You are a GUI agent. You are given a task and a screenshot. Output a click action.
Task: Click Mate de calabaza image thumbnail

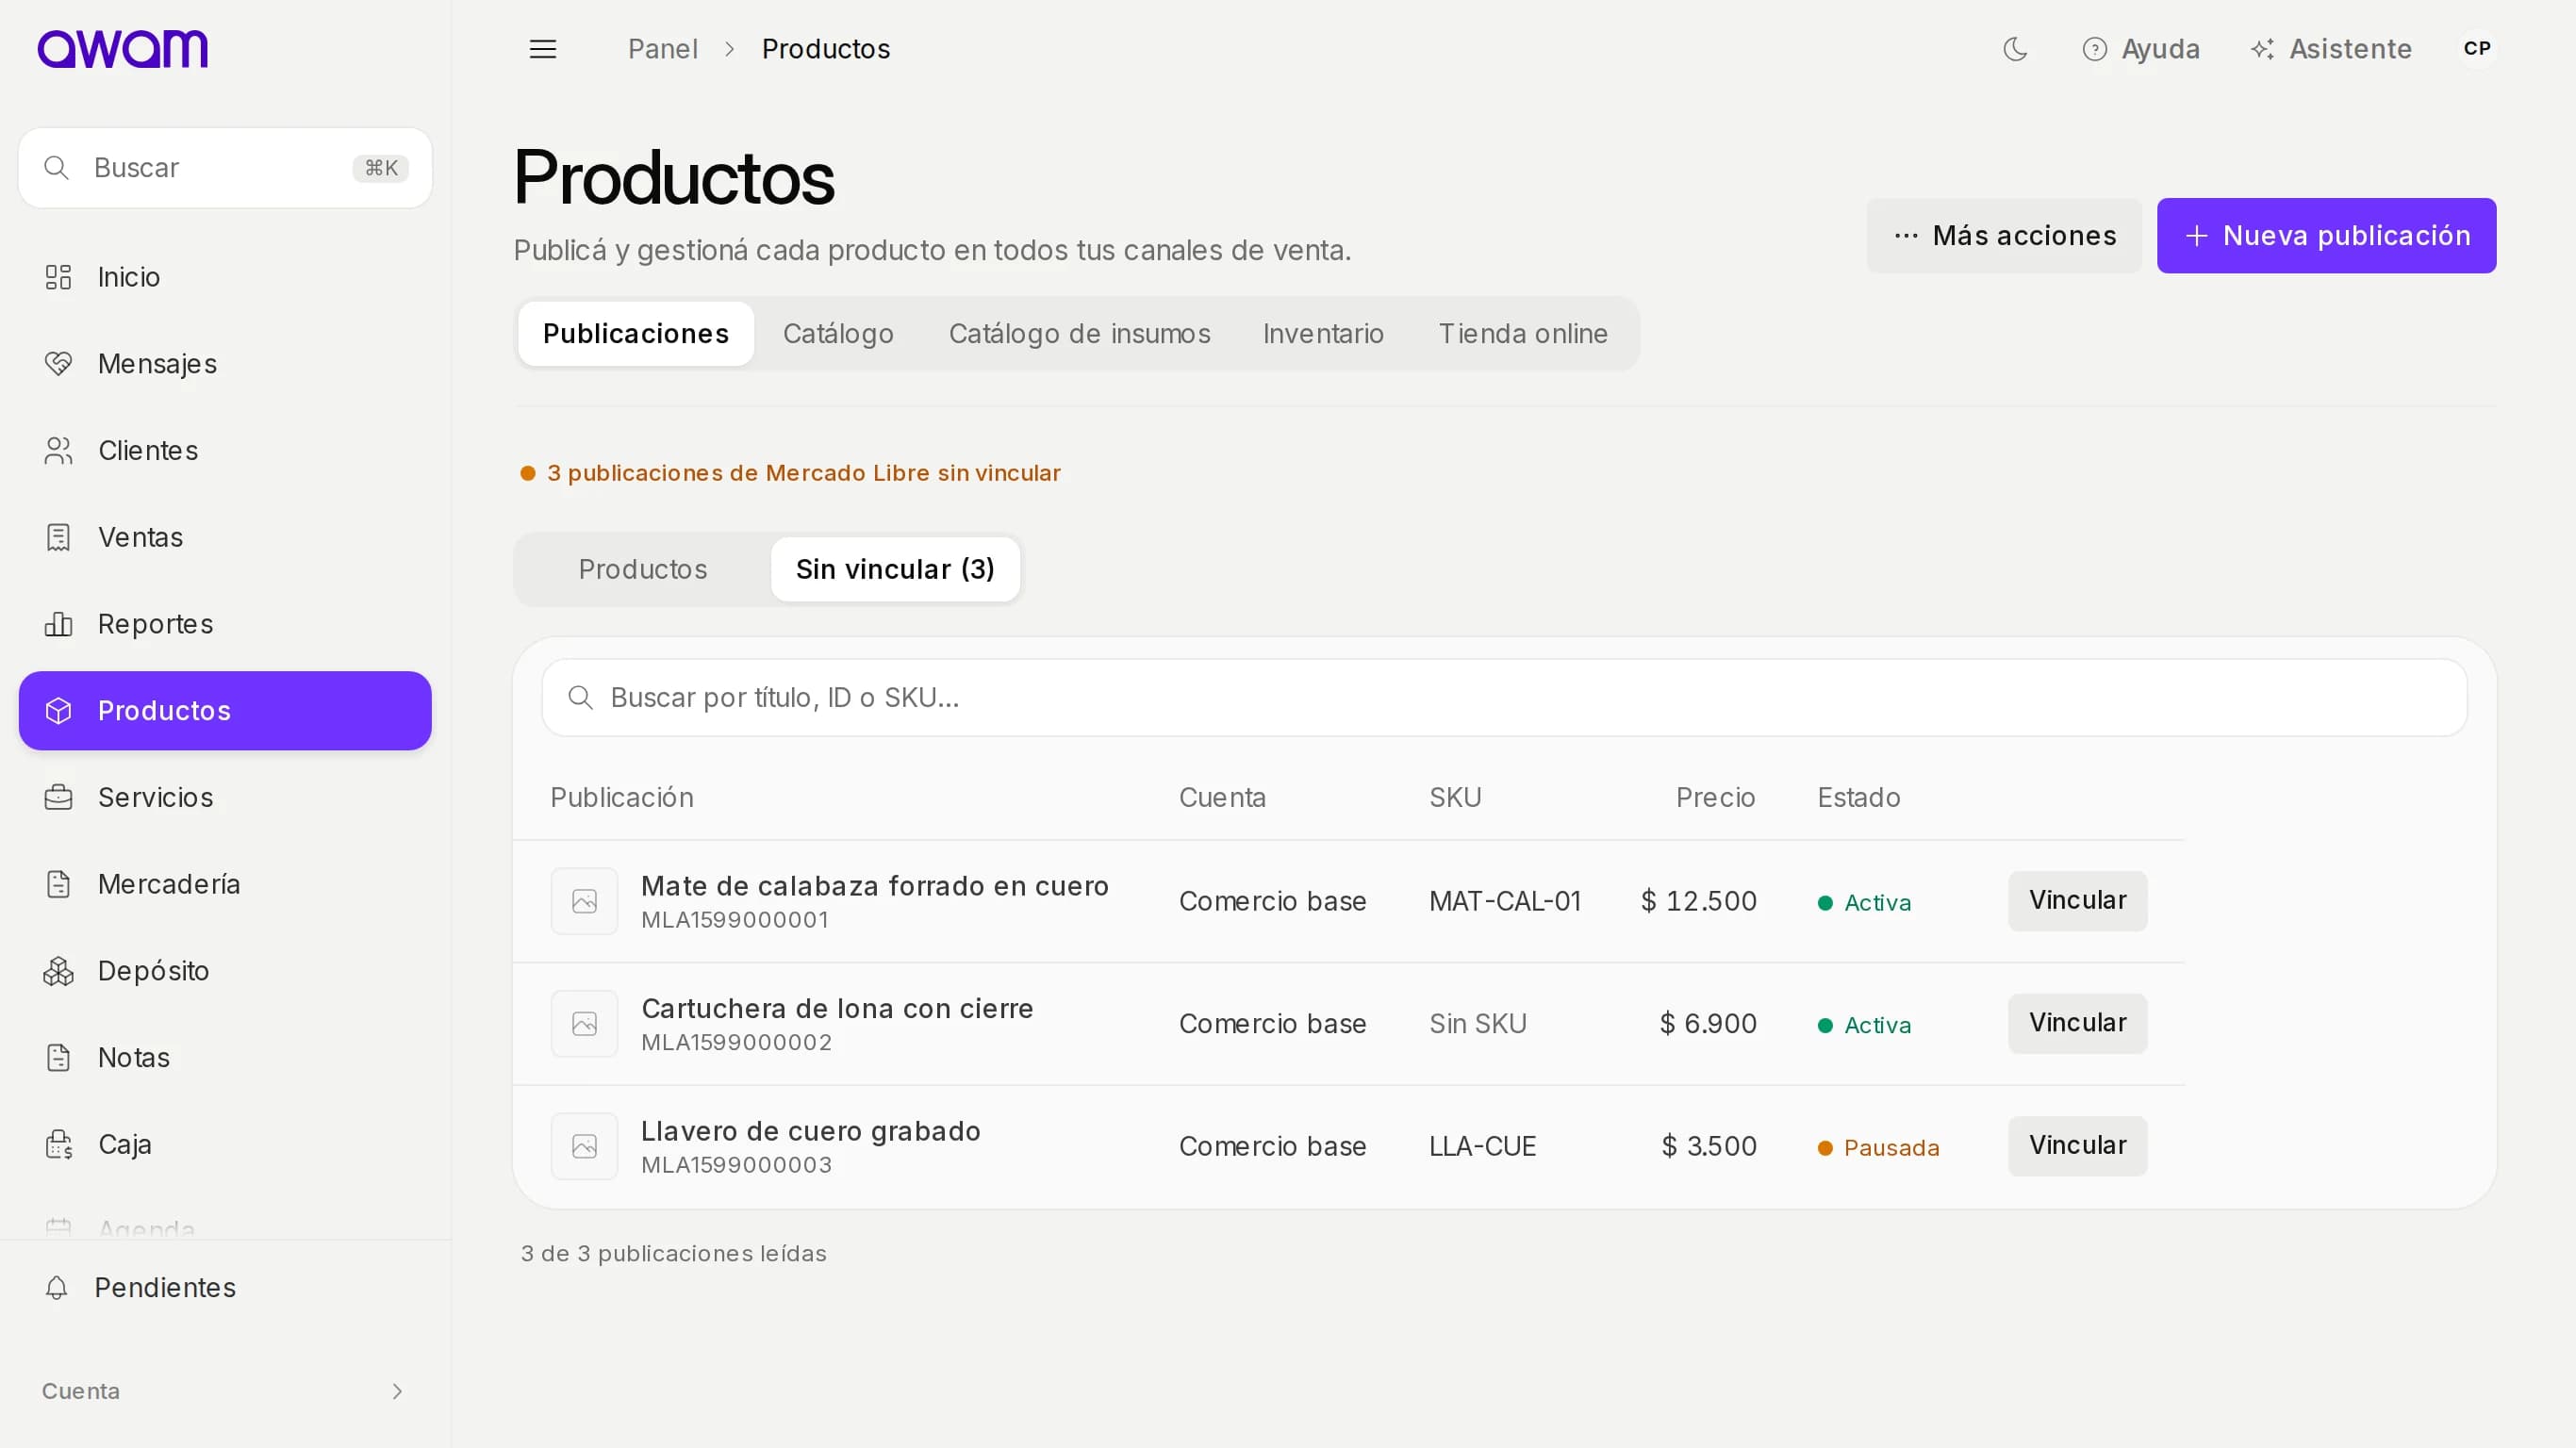(x=584, y=902)
